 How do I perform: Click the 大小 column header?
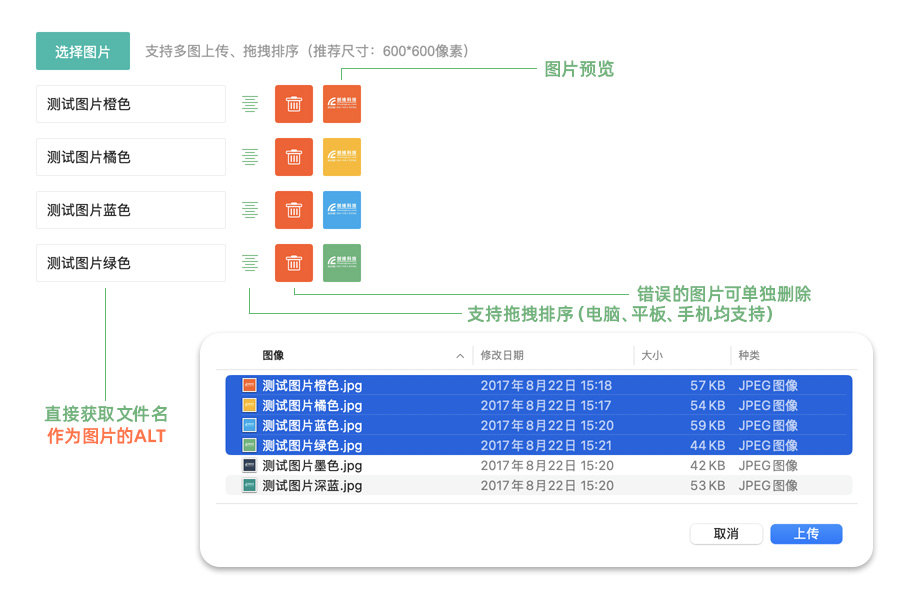pyautogui.click(x=650, y=355)
